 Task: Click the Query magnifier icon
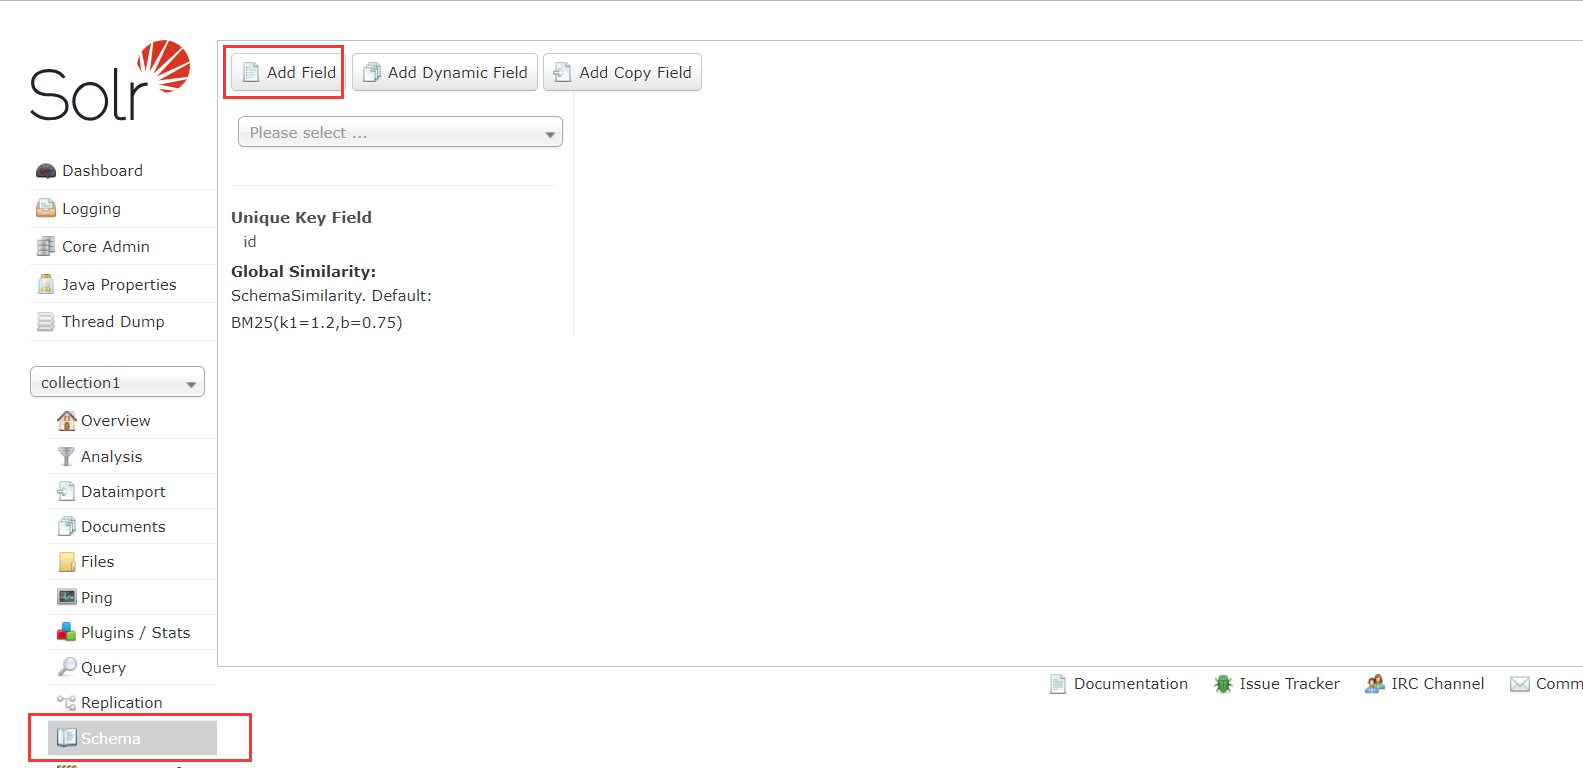[67, 667]
